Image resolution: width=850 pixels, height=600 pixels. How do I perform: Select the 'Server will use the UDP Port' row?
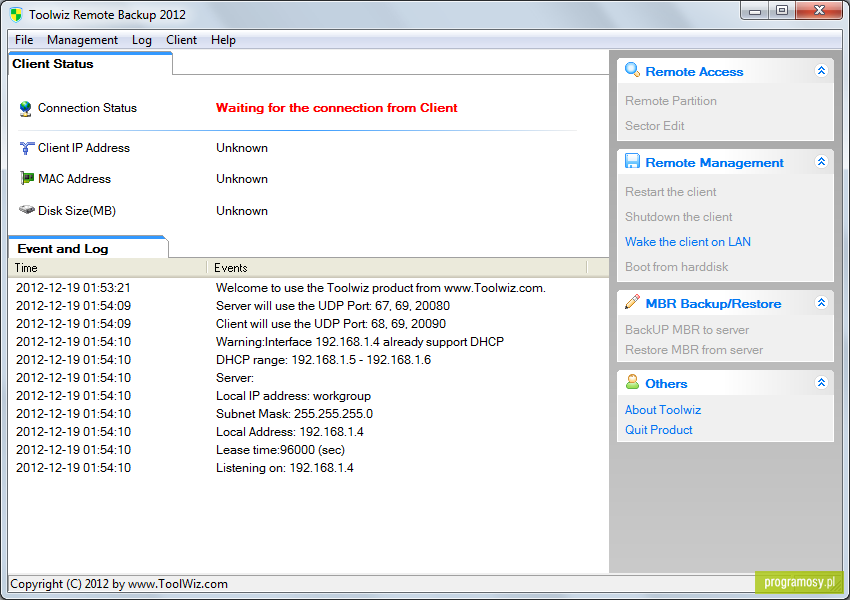tap(308, 306)
